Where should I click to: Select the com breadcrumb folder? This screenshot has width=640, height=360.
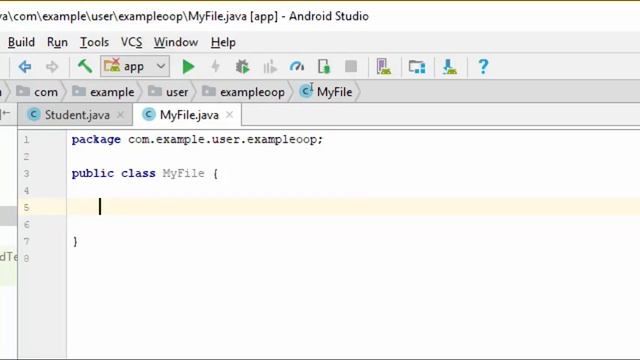37,92
